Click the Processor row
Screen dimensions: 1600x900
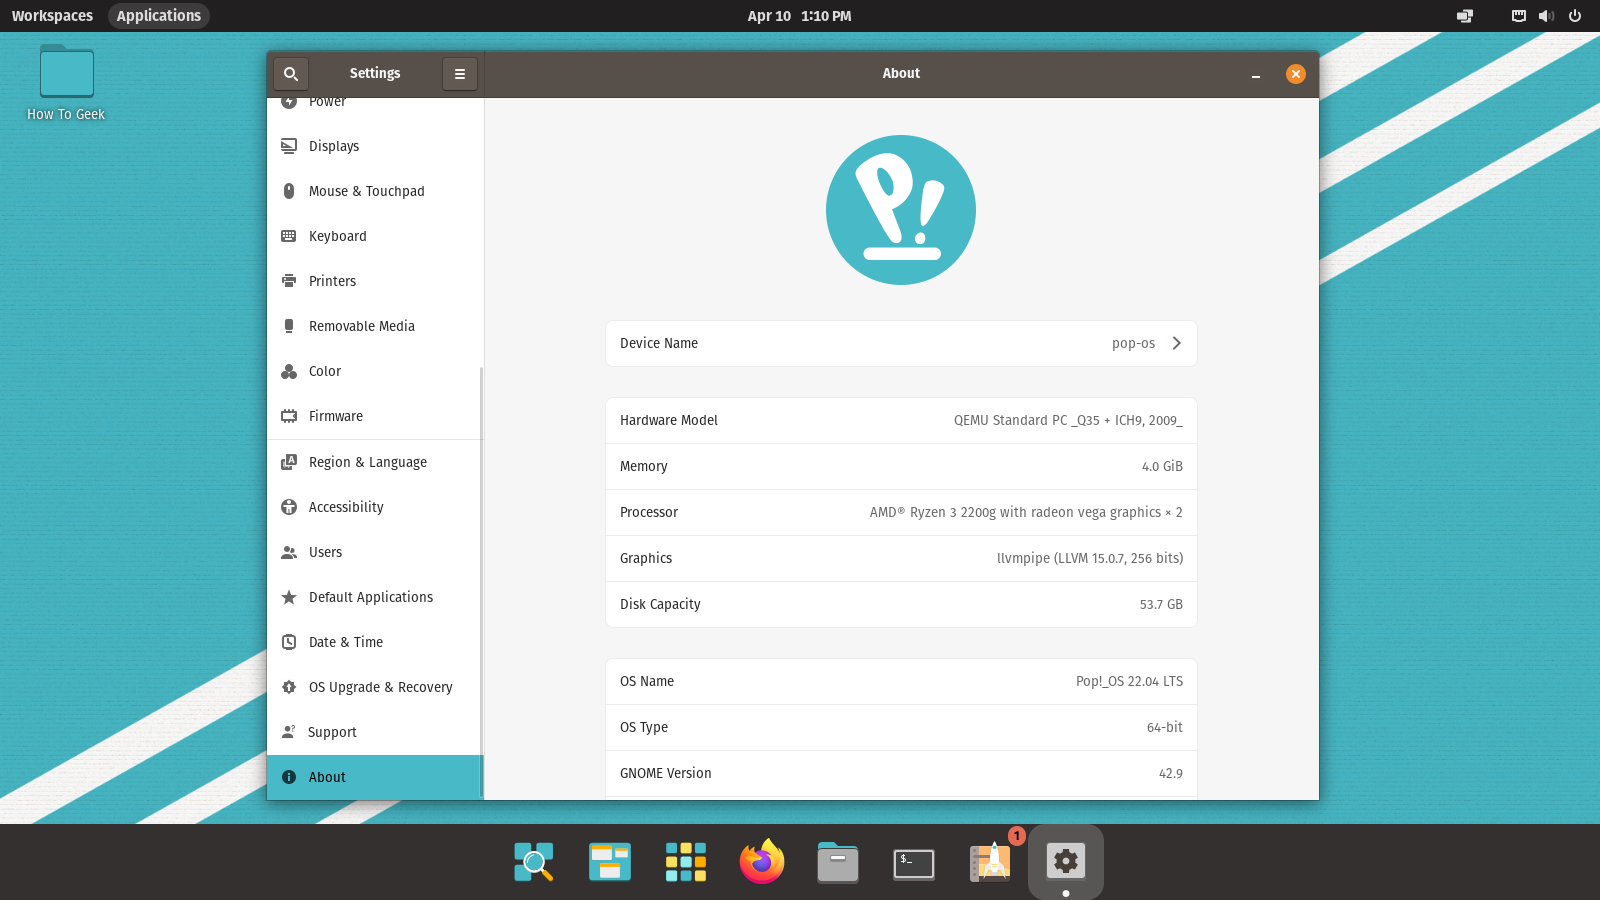tap(901, 513)
